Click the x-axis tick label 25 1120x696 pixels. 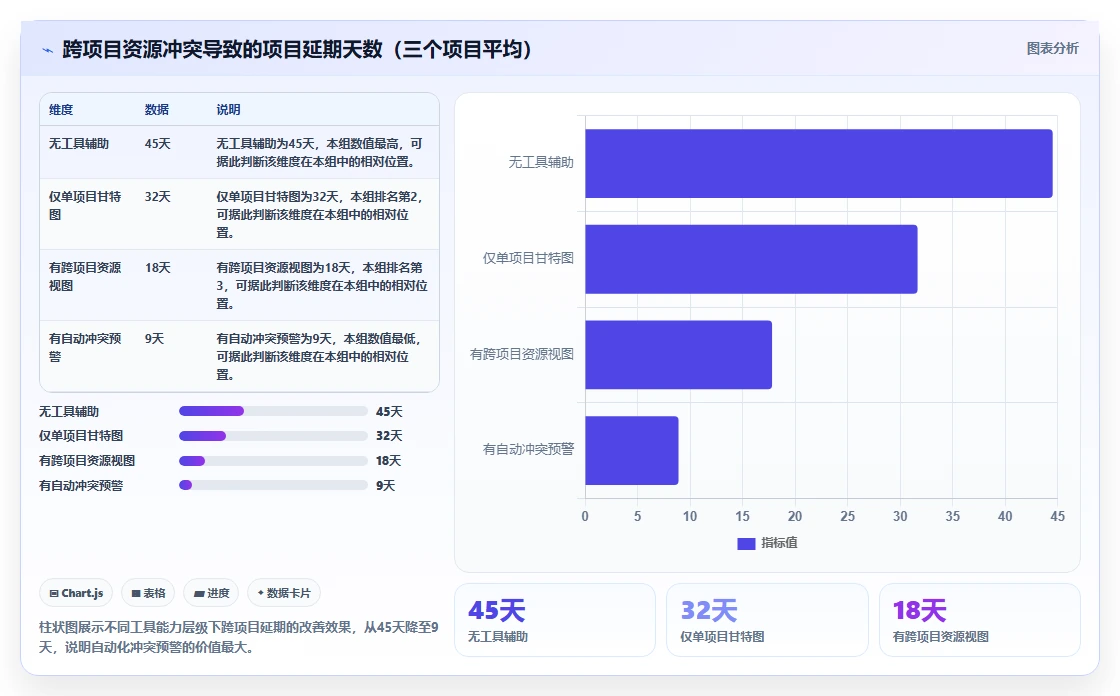(x=847, y=516)
